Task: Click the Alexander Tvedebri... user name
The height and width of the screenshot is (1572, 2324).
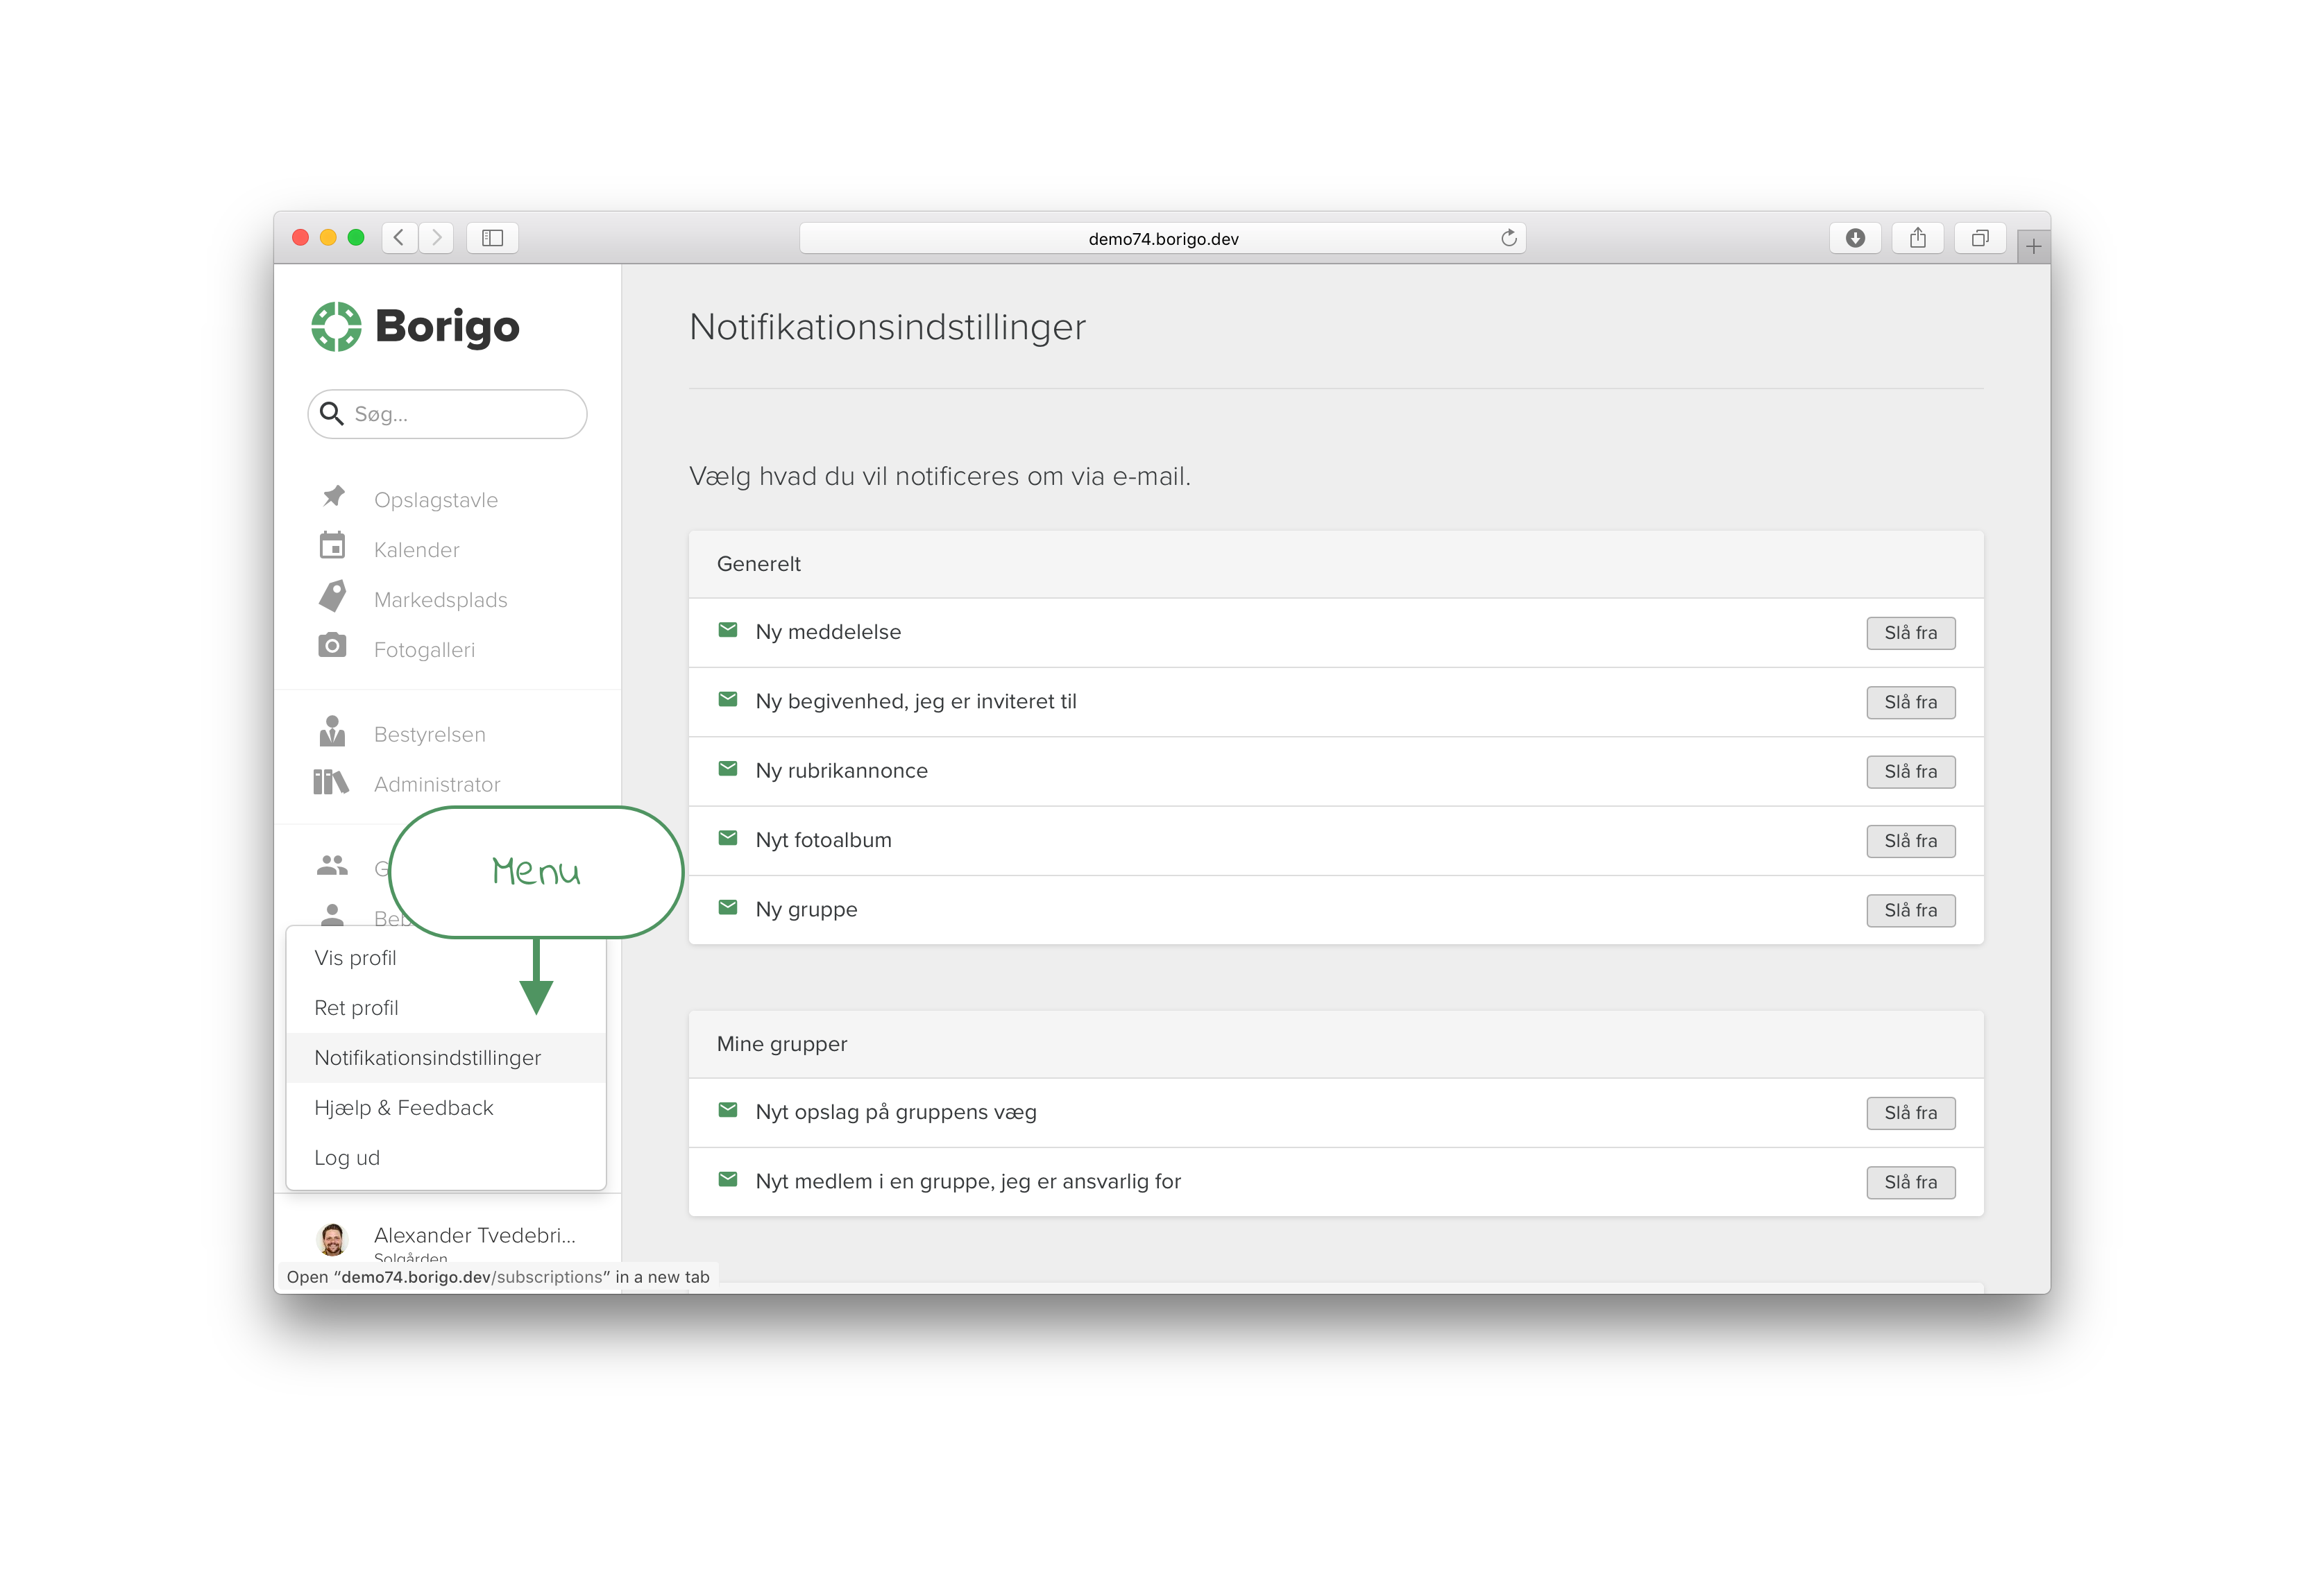Action: [x=475, y=1235]
